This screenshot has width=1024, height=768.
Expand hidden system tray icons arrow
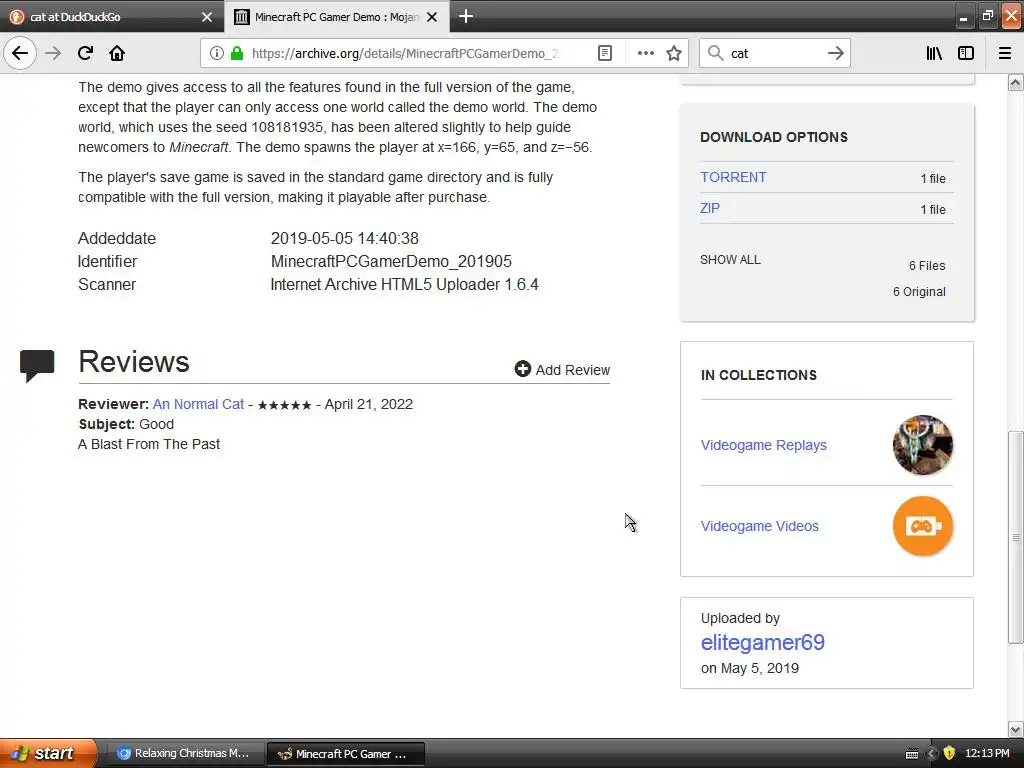[932, 753]
